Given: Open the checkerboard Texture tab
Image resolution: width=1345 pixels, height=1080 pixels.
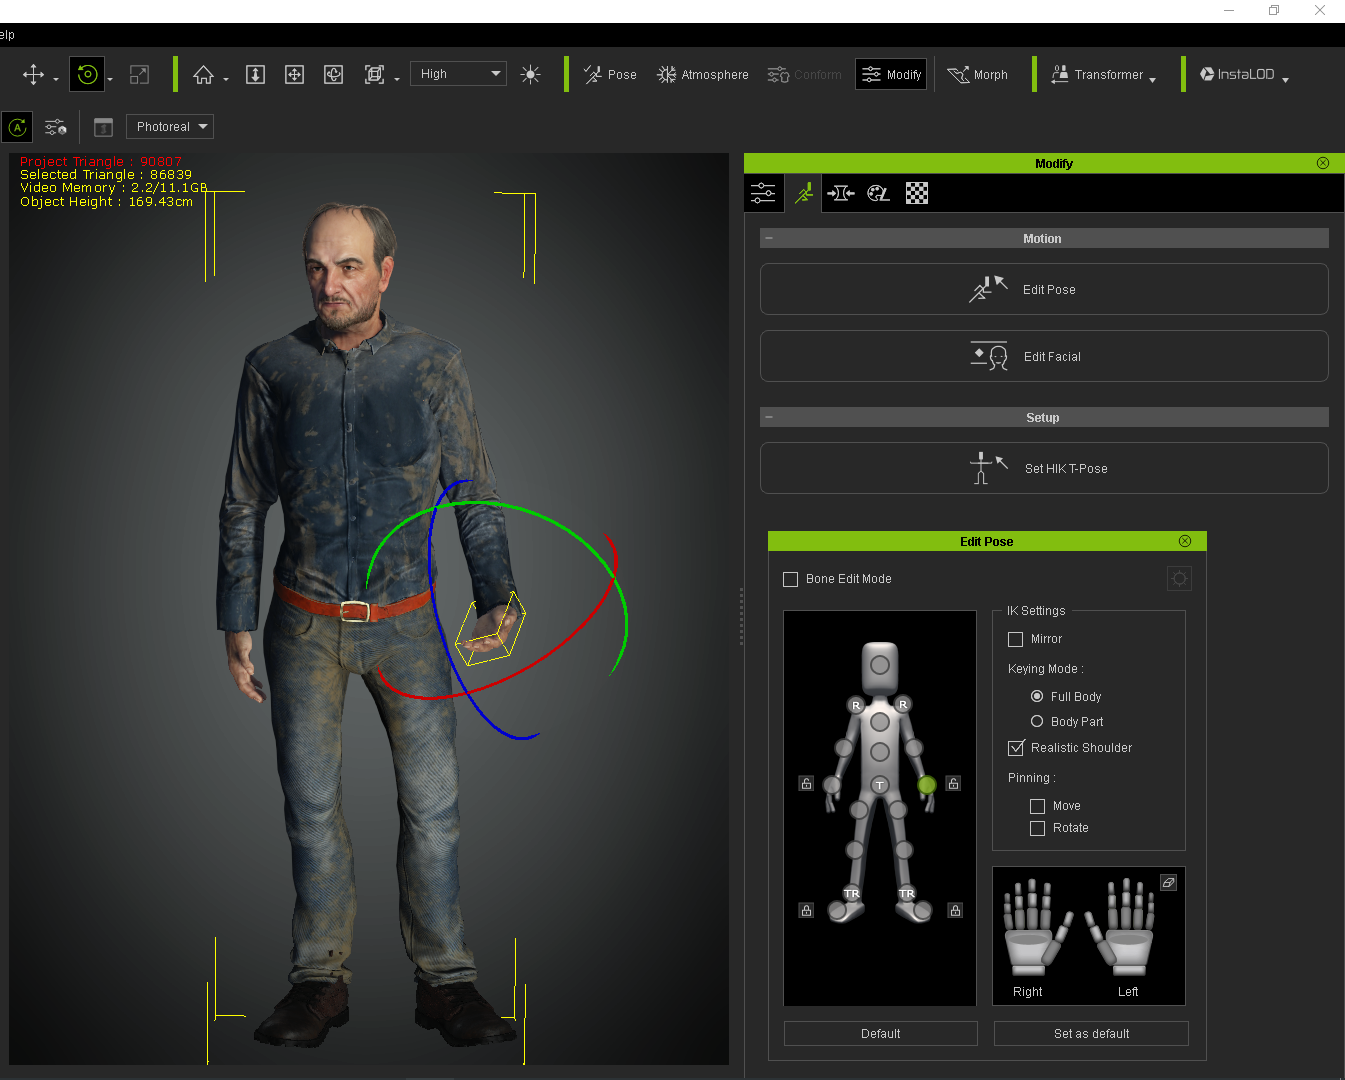Looking at the screenshot, I should 917,193.
